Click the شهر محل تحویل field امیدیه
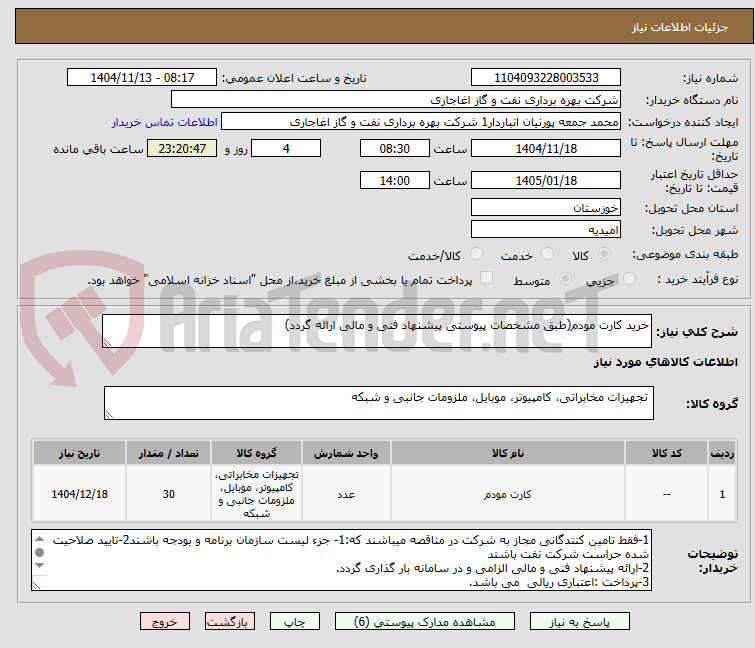Screen dimensions: 755x648 [x=546, y=230]
